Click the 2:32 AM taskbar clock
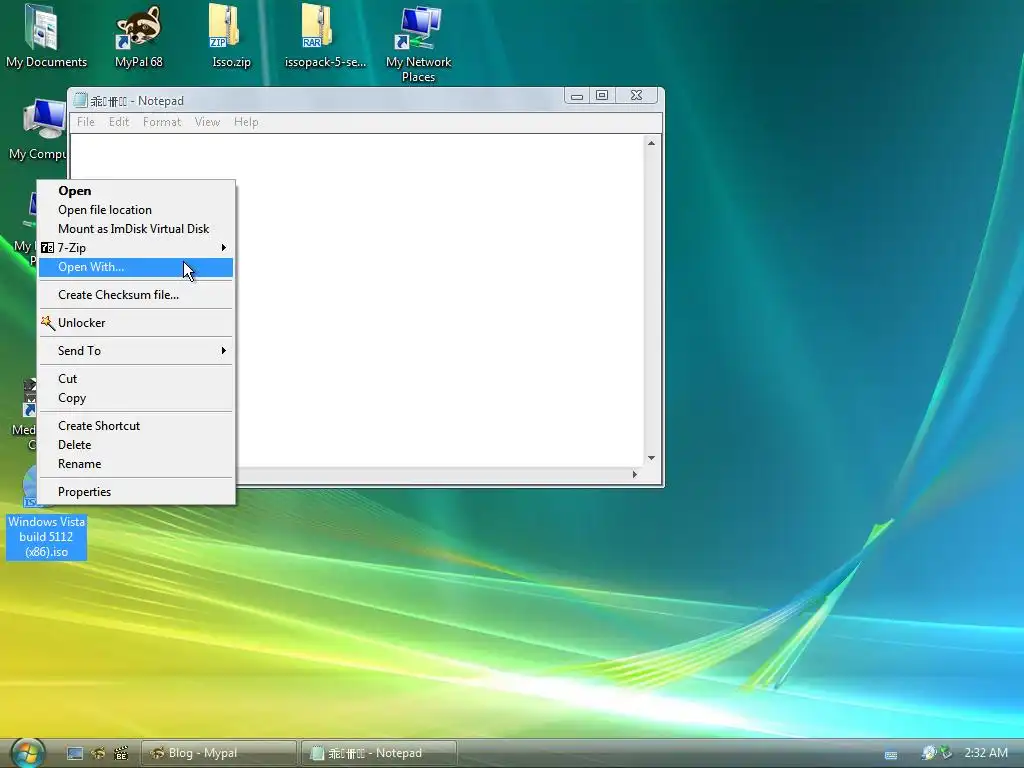Screen dimensions: 1024x768 pos(985,753)
